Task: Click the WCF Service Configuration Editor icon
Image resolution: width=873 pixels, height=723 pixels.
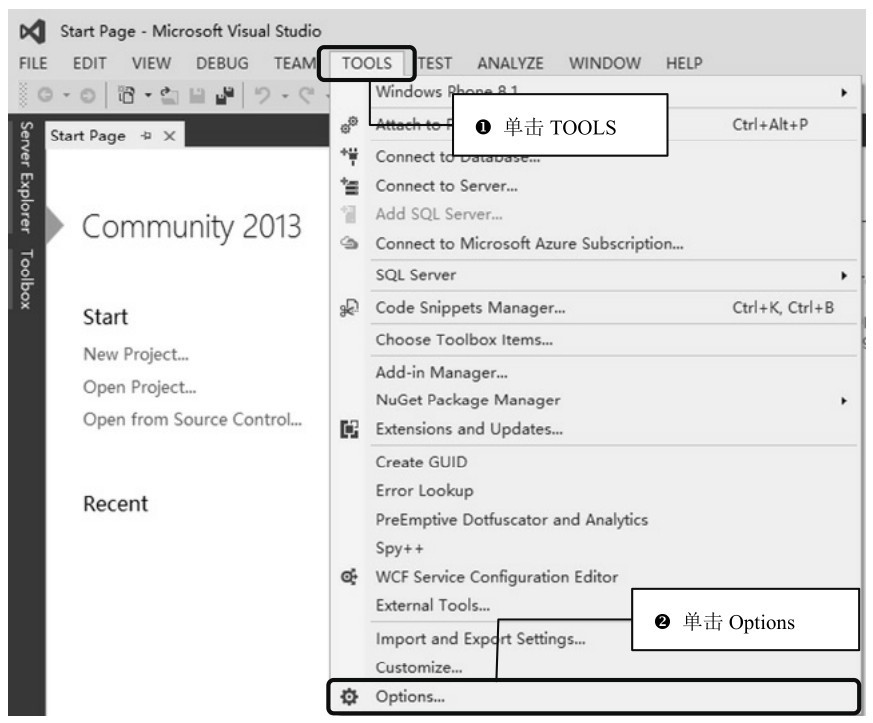Action: (349, 577)
